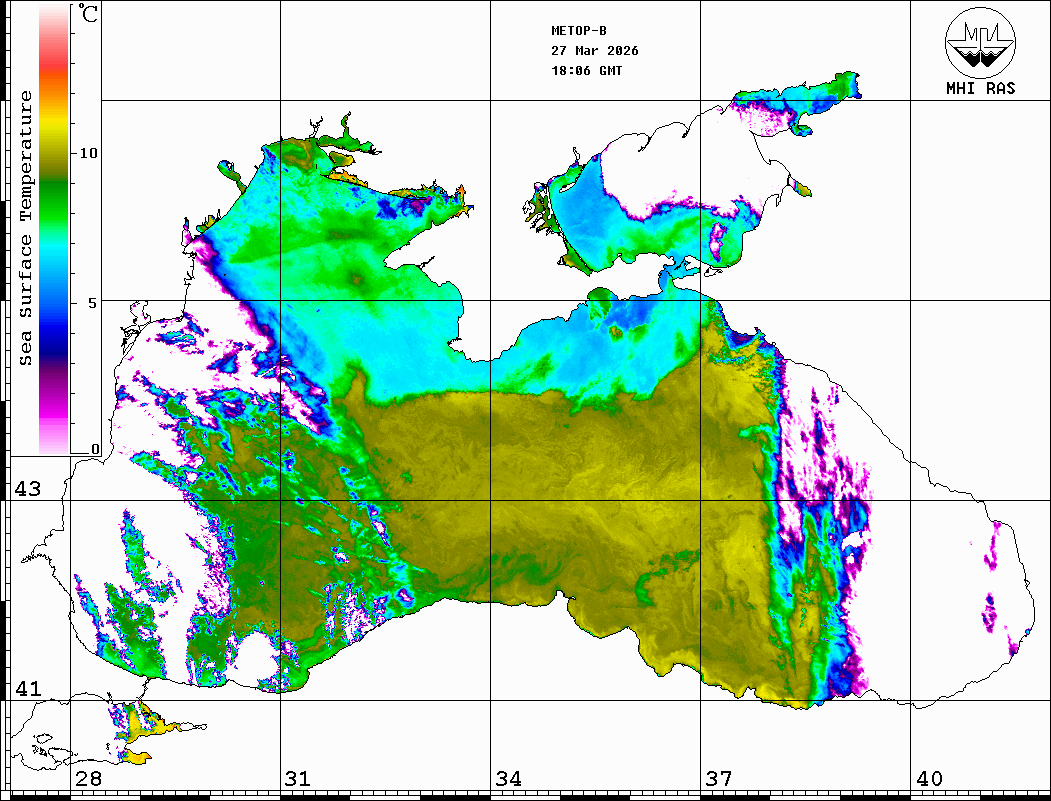Select the 5 mark on the temperature scale
This screenshot has width=1051, height=801.
95,302
